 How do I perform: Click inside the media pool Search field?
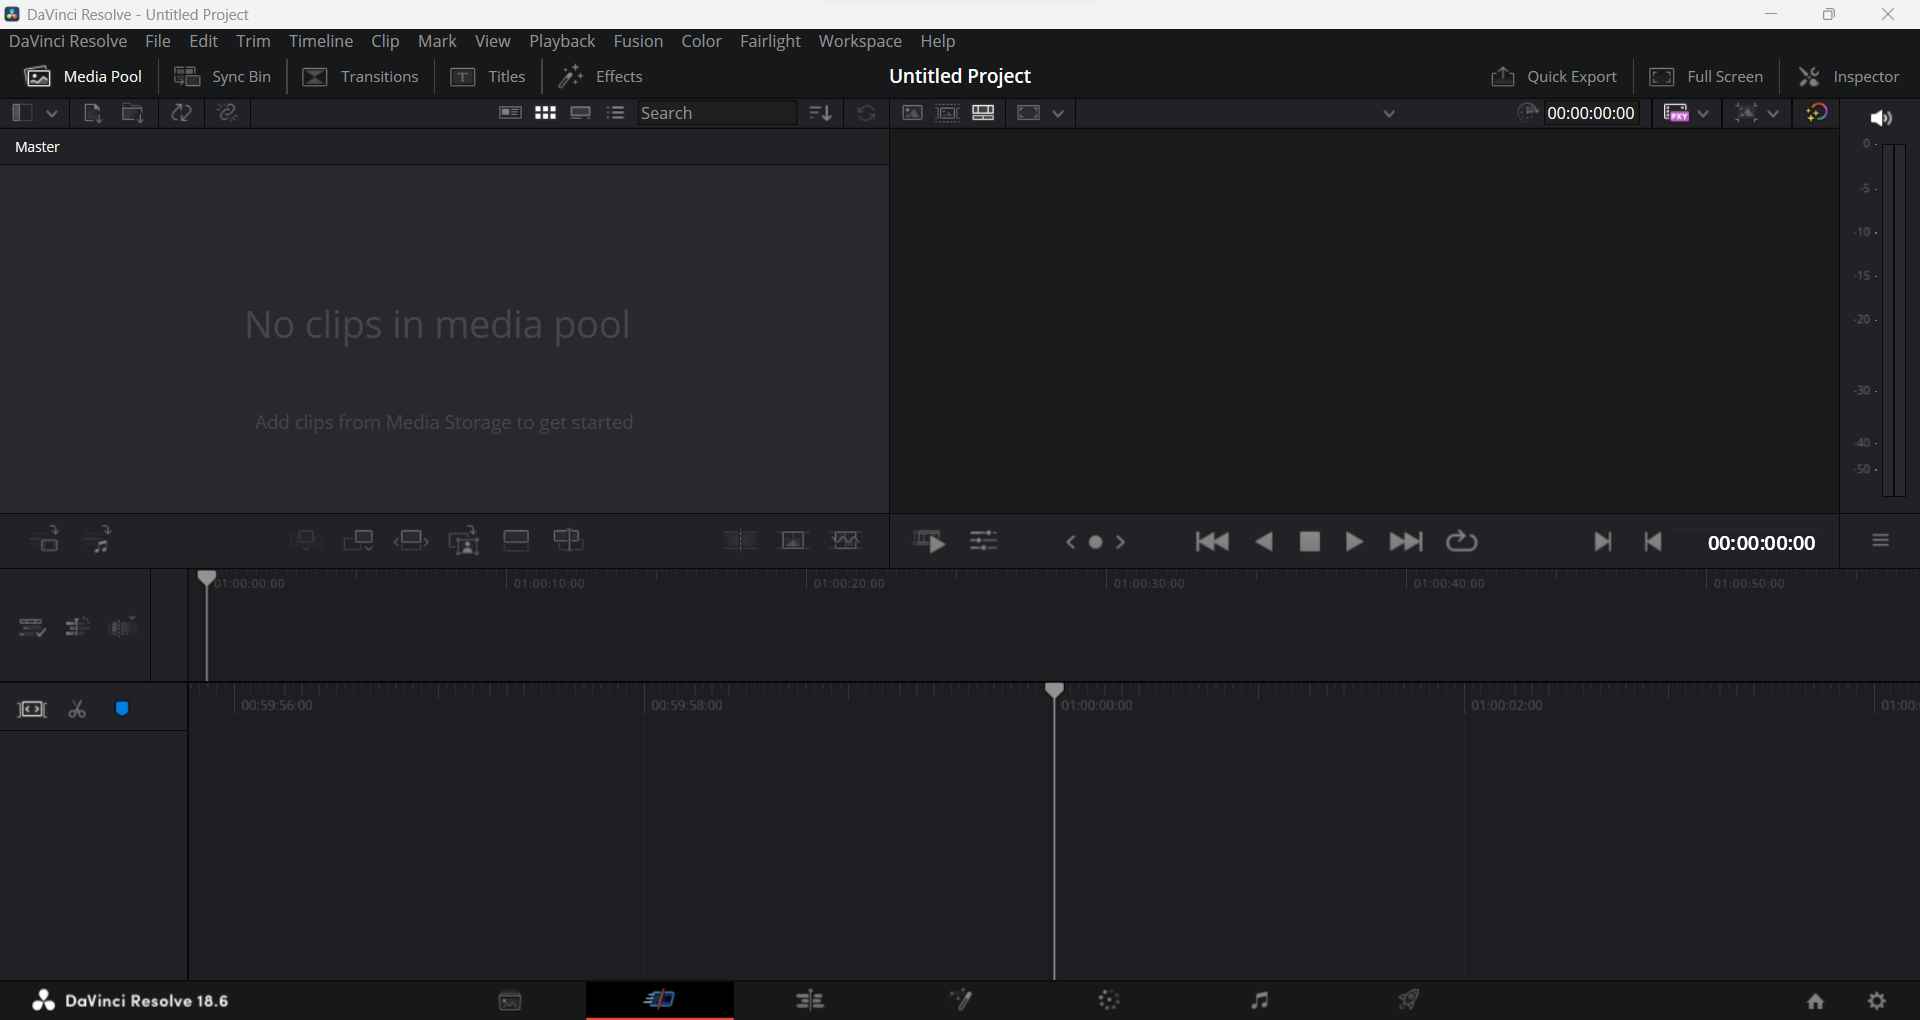point(717,113)
